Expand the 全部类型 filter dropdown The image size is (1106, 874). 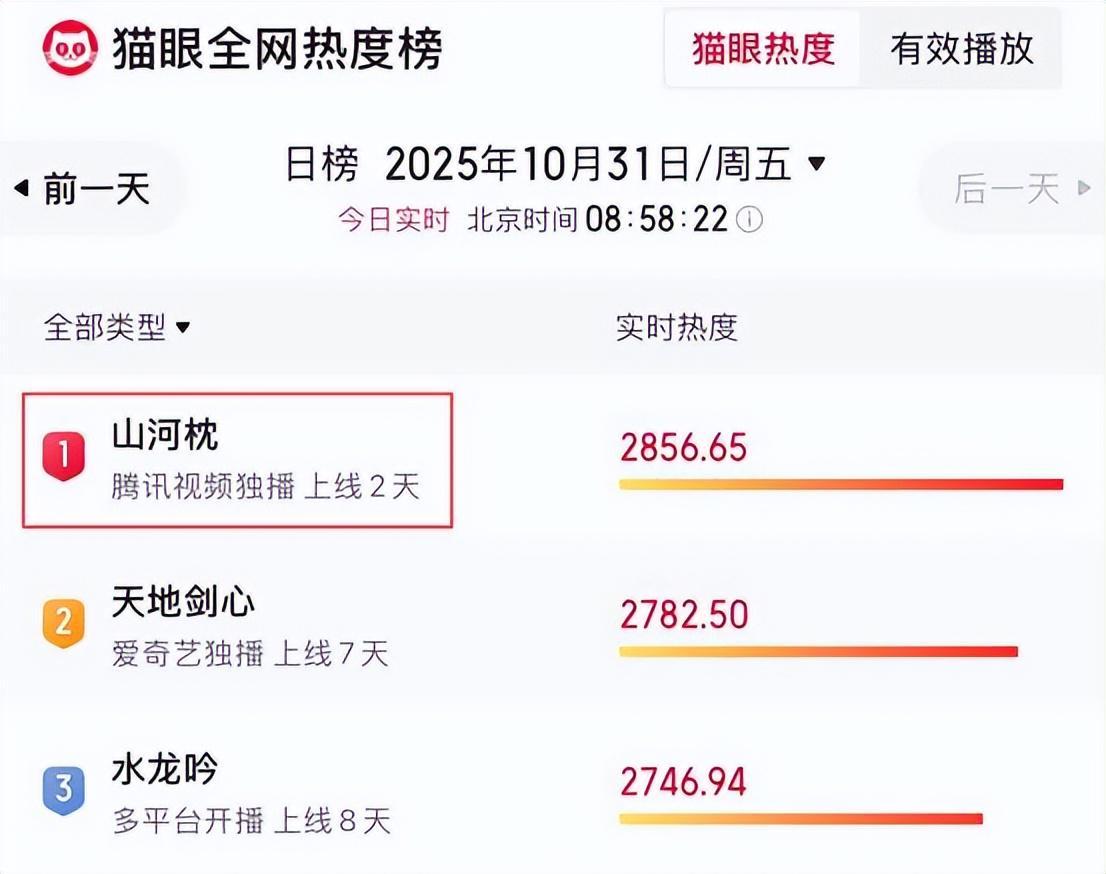pyautogui.click(x=183, y=327)
